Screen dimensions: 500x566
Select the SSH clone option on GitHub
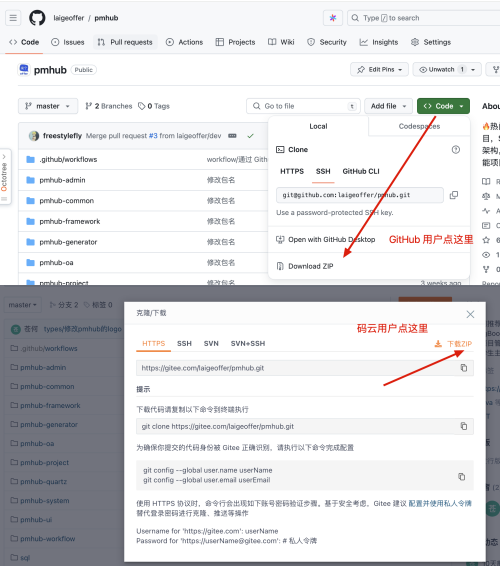pos(323,171)
